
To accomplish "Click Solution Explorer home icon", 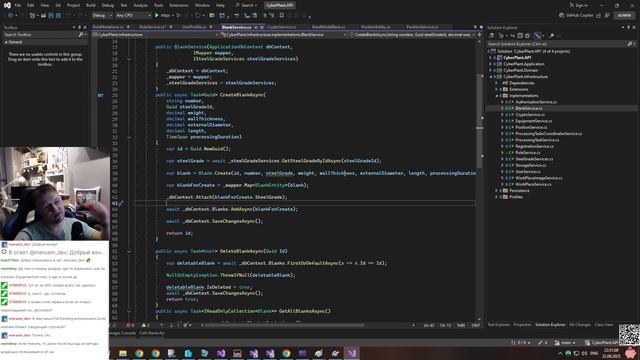I will coord(491,36).
